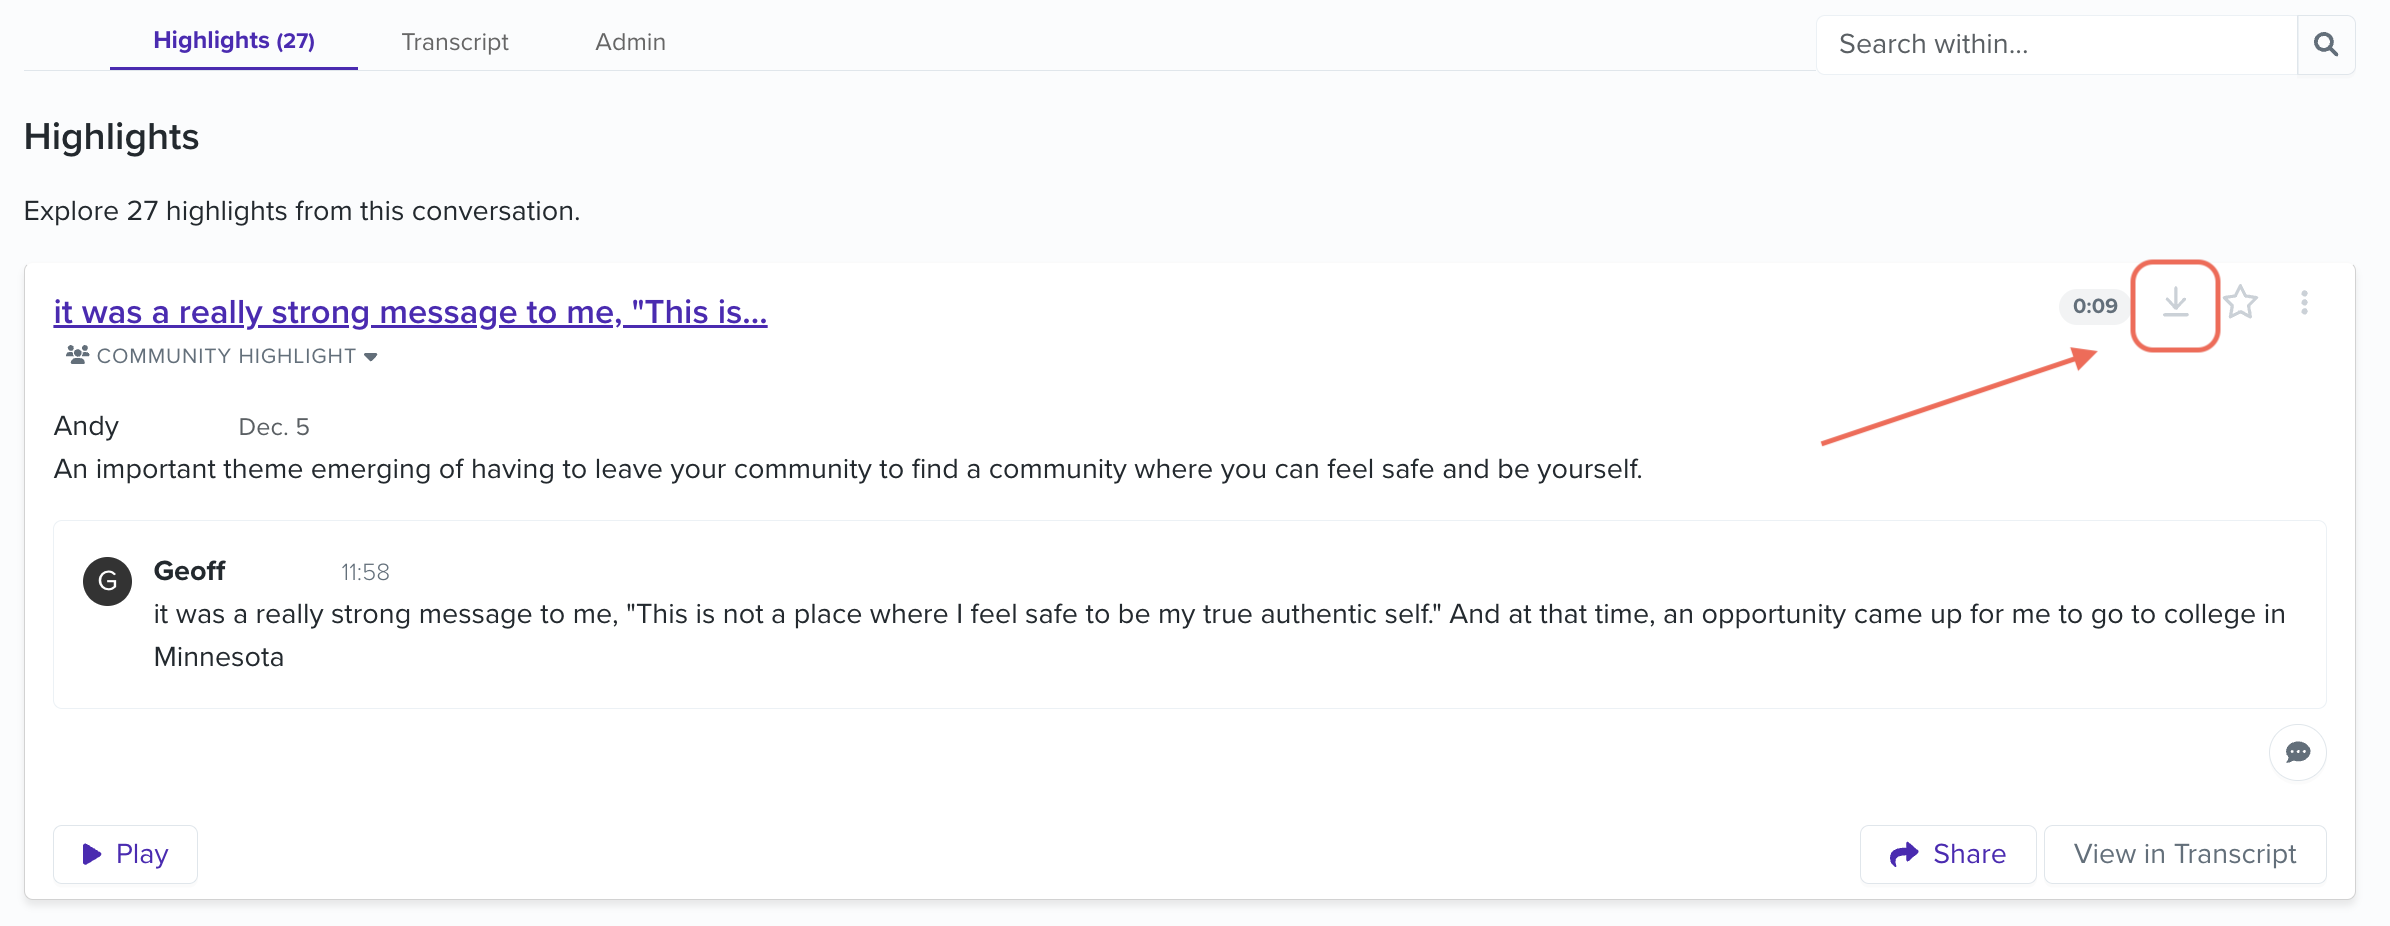Click Geoff's G avatar circle
The width and height of the screenshot is (2390, 926).
pos(108,581)
